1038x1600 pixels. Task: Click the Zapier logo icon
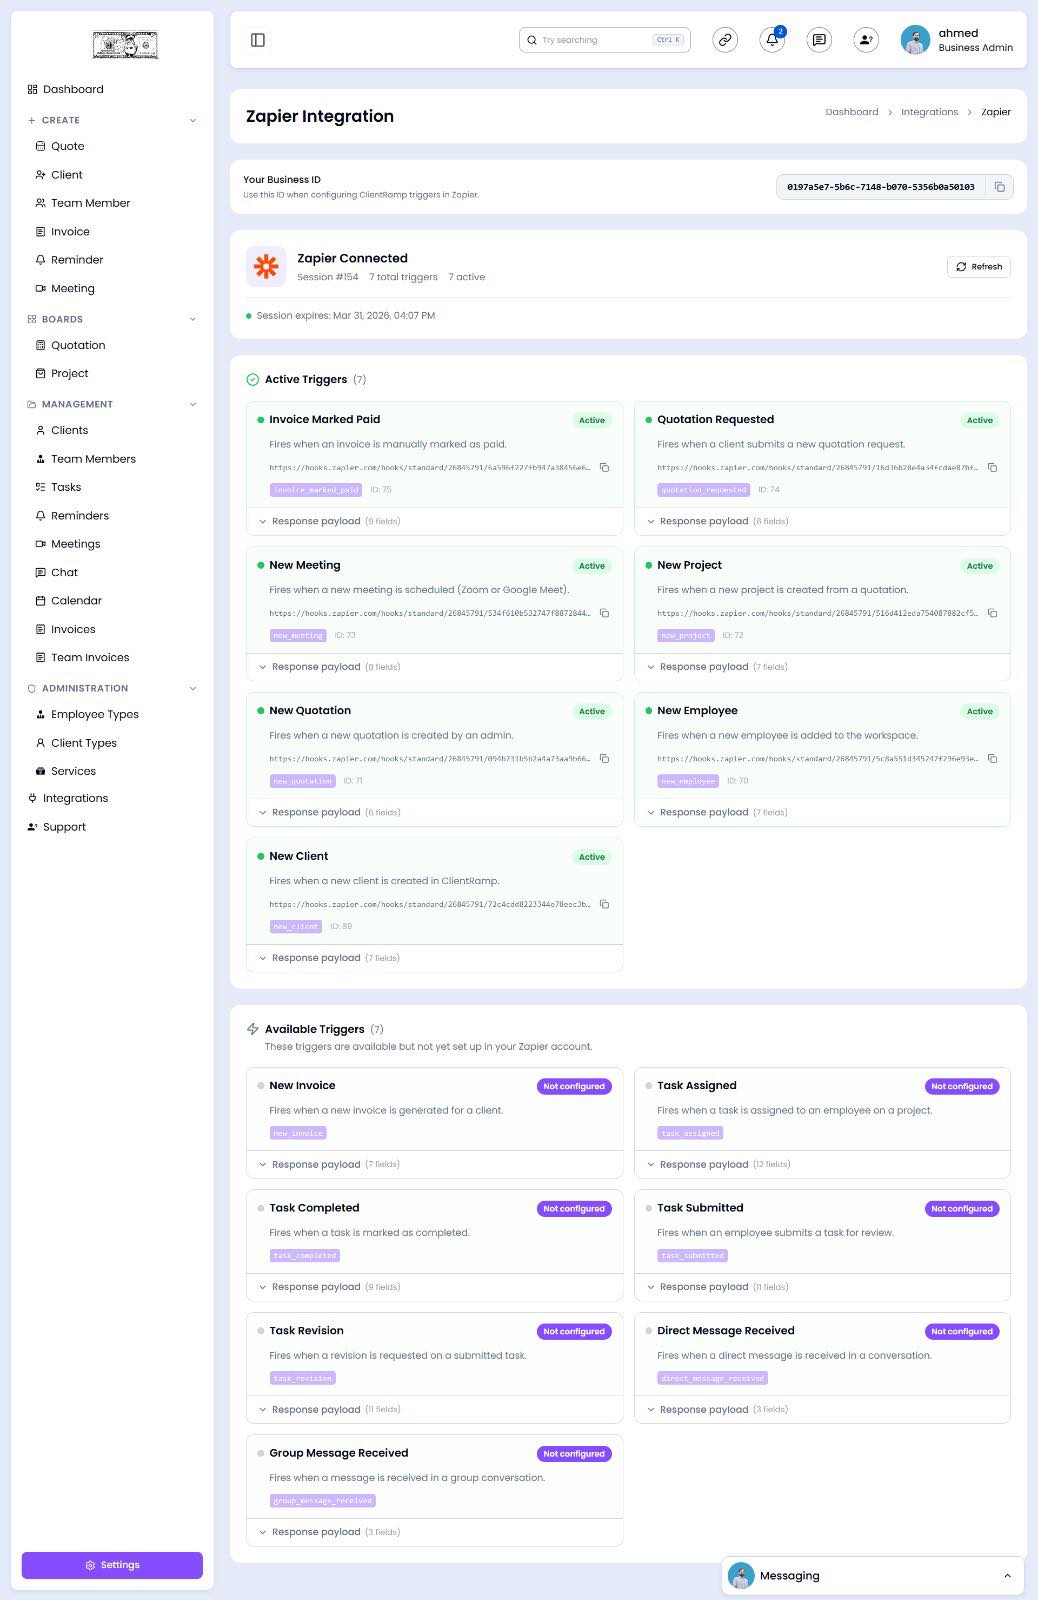point(266,266)
